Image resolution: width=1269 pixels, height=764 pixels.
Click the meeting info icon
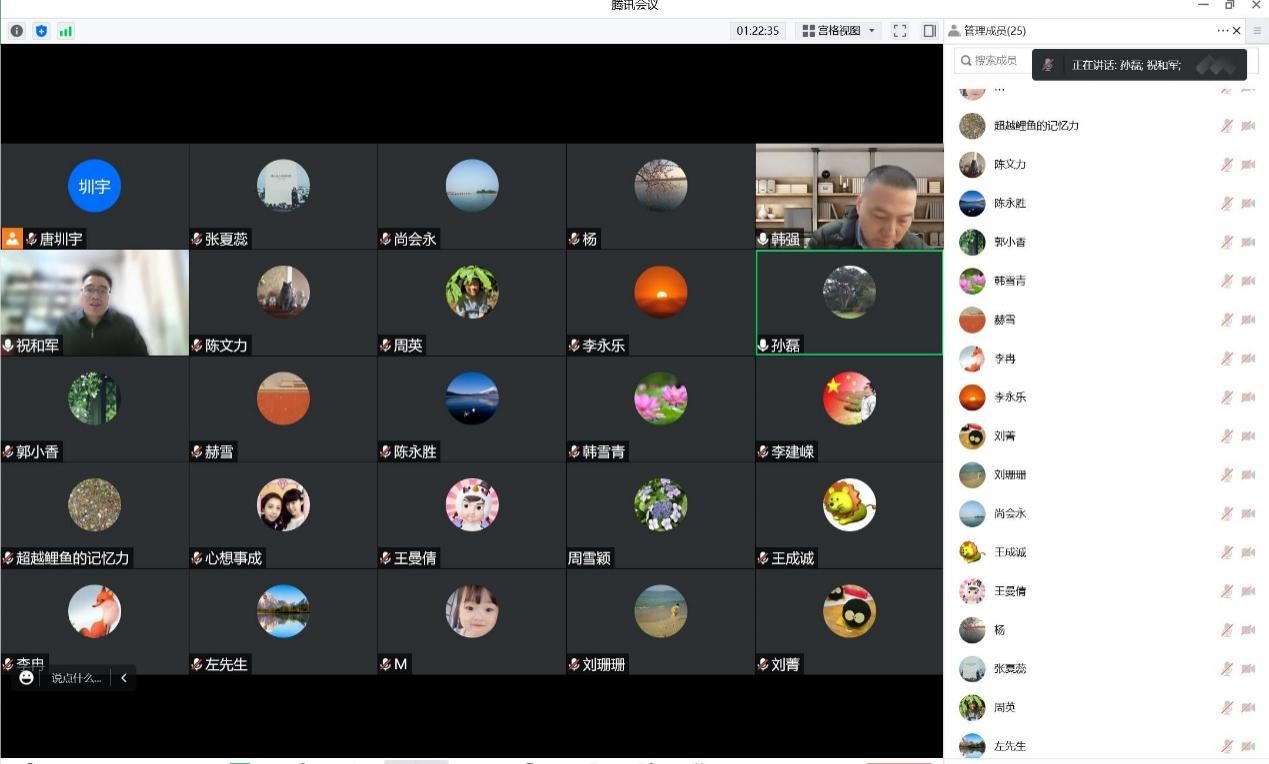click(x=17, y=31)
